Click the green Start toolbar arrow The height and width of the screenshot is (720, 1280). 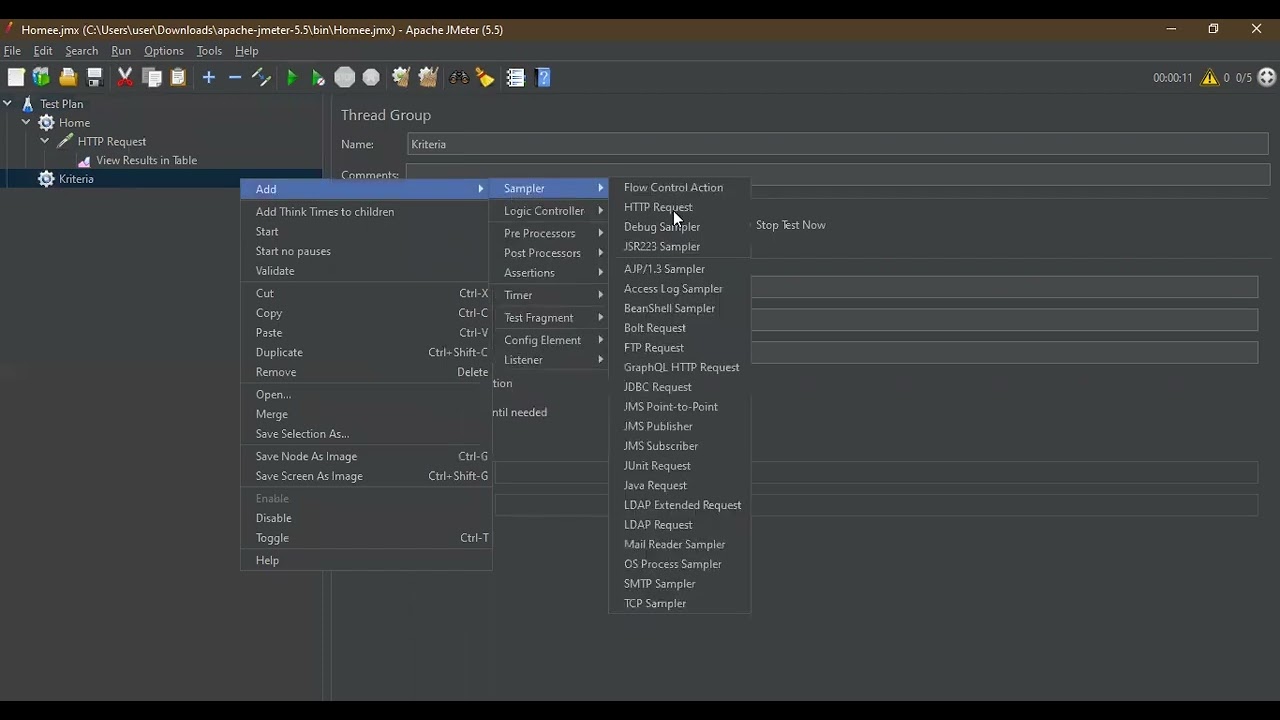tap(292, 77)
